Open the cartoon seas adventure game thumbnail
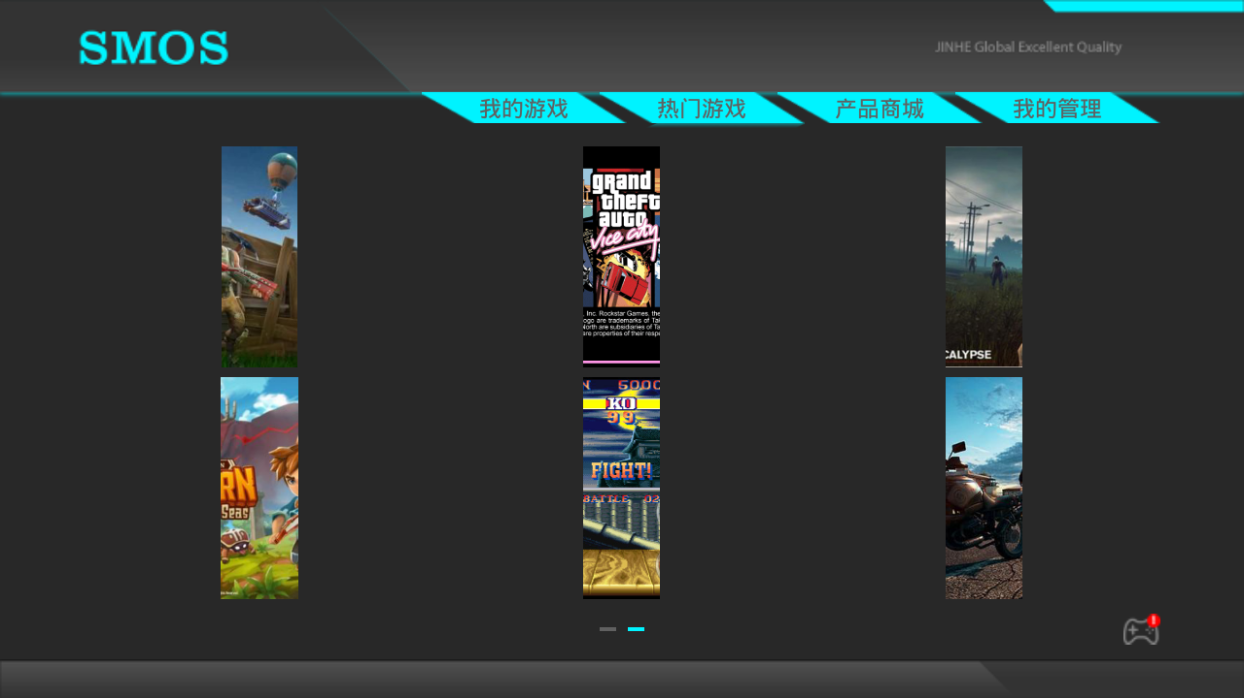The width and height of the screenshot is (1244, 698). pos(259,488)
